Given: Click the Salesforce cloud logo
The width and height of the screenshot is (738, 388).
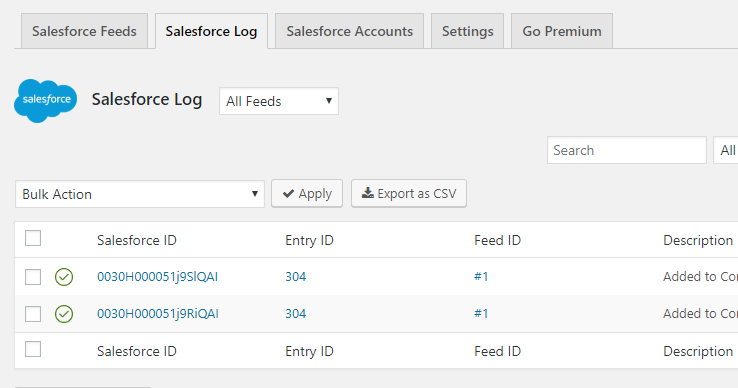Looking at the screenshot, I should (46, 100).
